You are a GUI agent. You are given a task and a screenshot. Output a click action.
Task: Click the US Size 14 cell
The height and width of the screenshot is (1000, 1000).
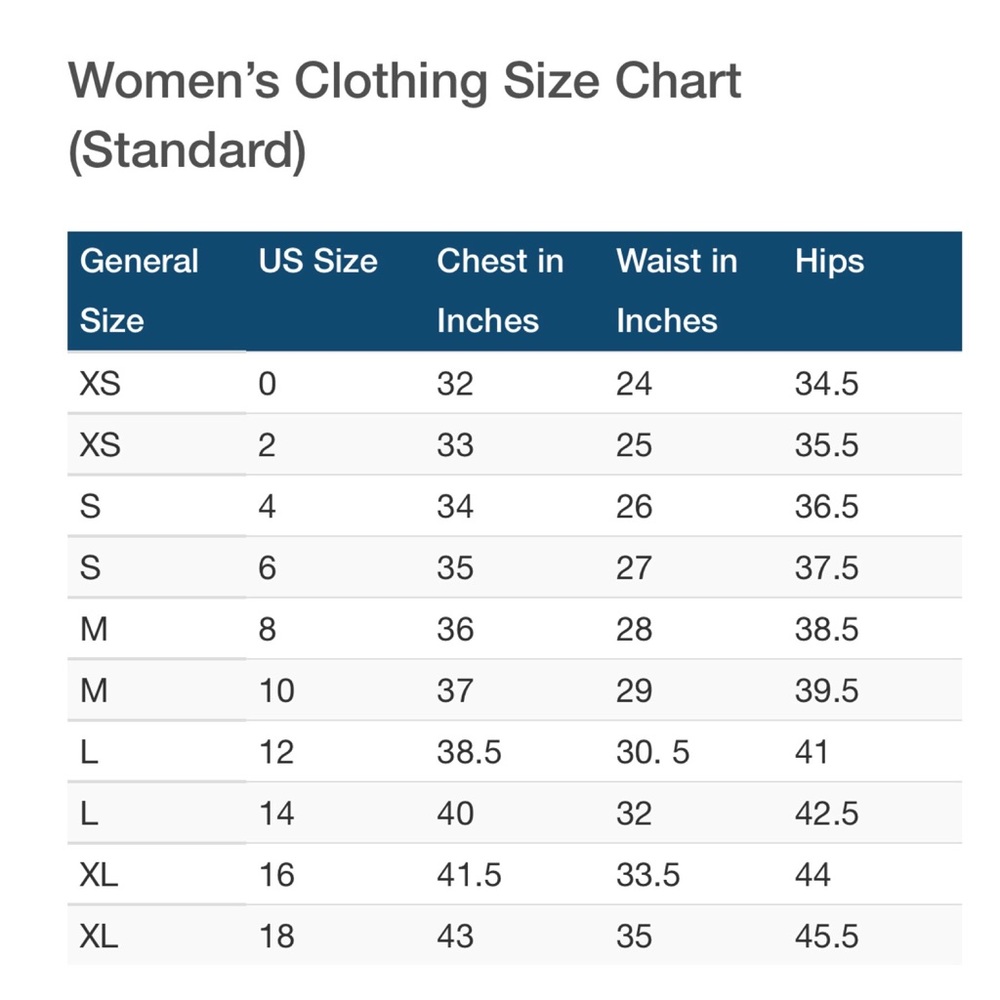click(x=276, y=814)
